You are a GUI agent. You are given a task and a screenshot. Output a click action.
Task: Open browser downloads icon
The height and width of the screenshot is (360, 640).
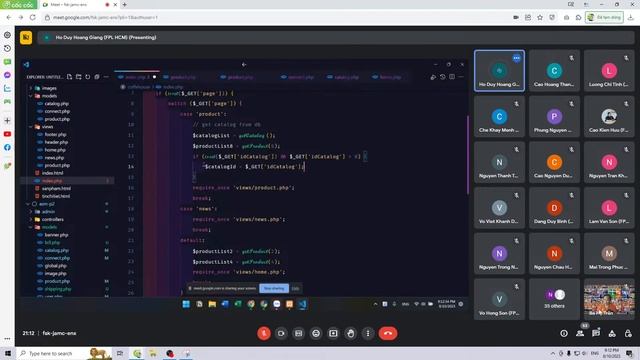click(631, 18)
